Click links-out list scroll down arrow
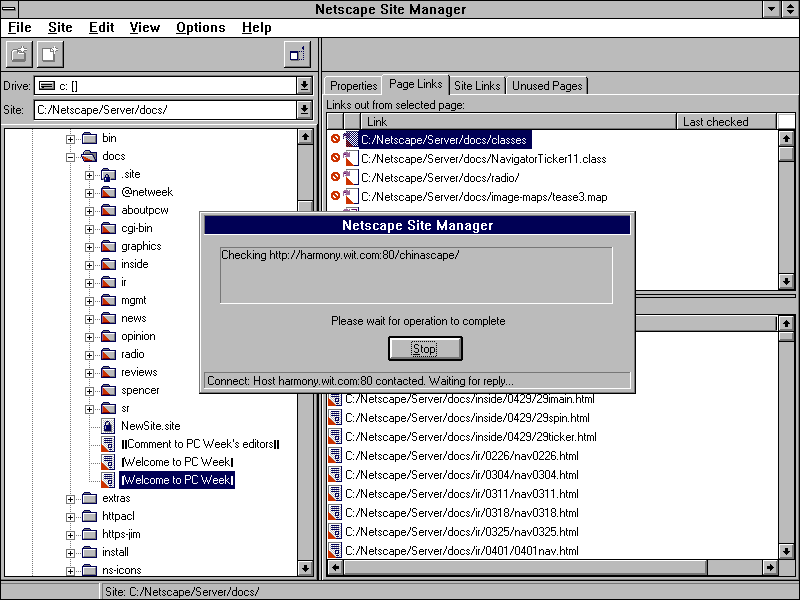This screenshot has width=800, height=600. coord(786,282)
